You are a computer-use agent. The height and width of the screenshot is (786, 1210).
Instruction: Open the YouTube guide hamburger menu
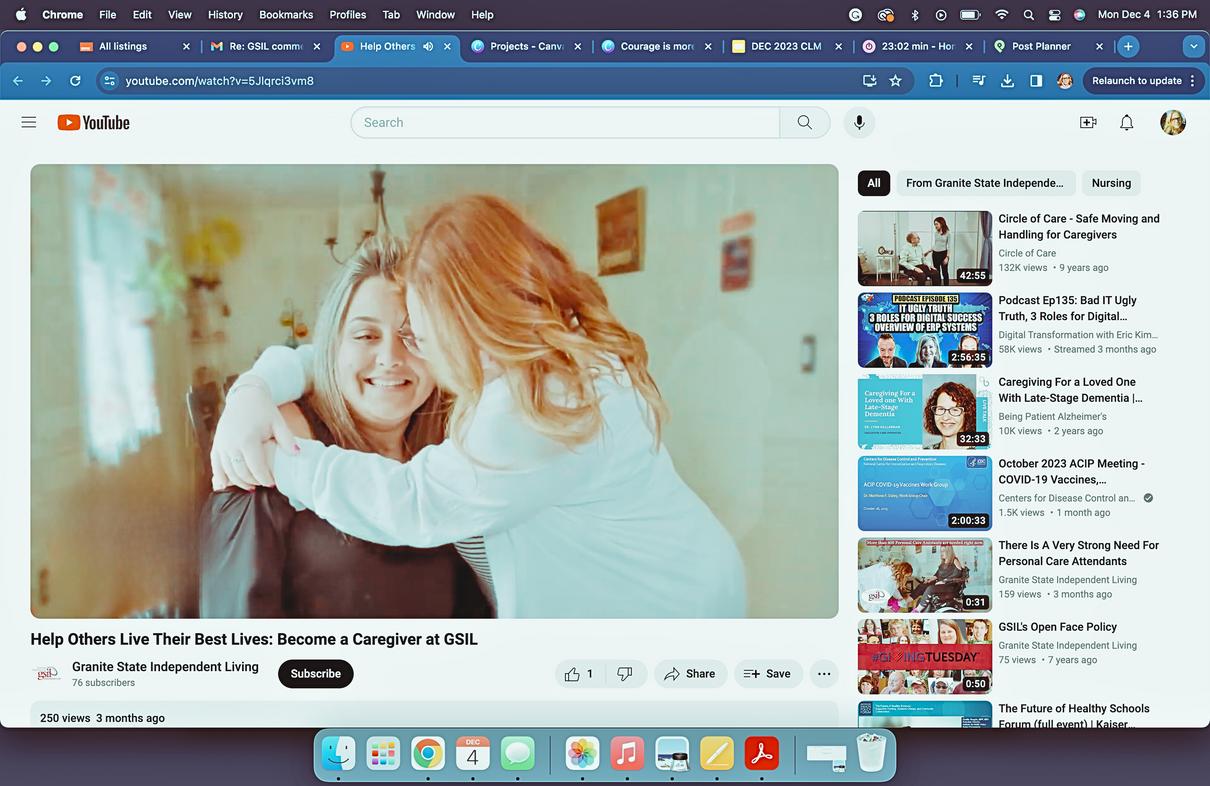29,122
